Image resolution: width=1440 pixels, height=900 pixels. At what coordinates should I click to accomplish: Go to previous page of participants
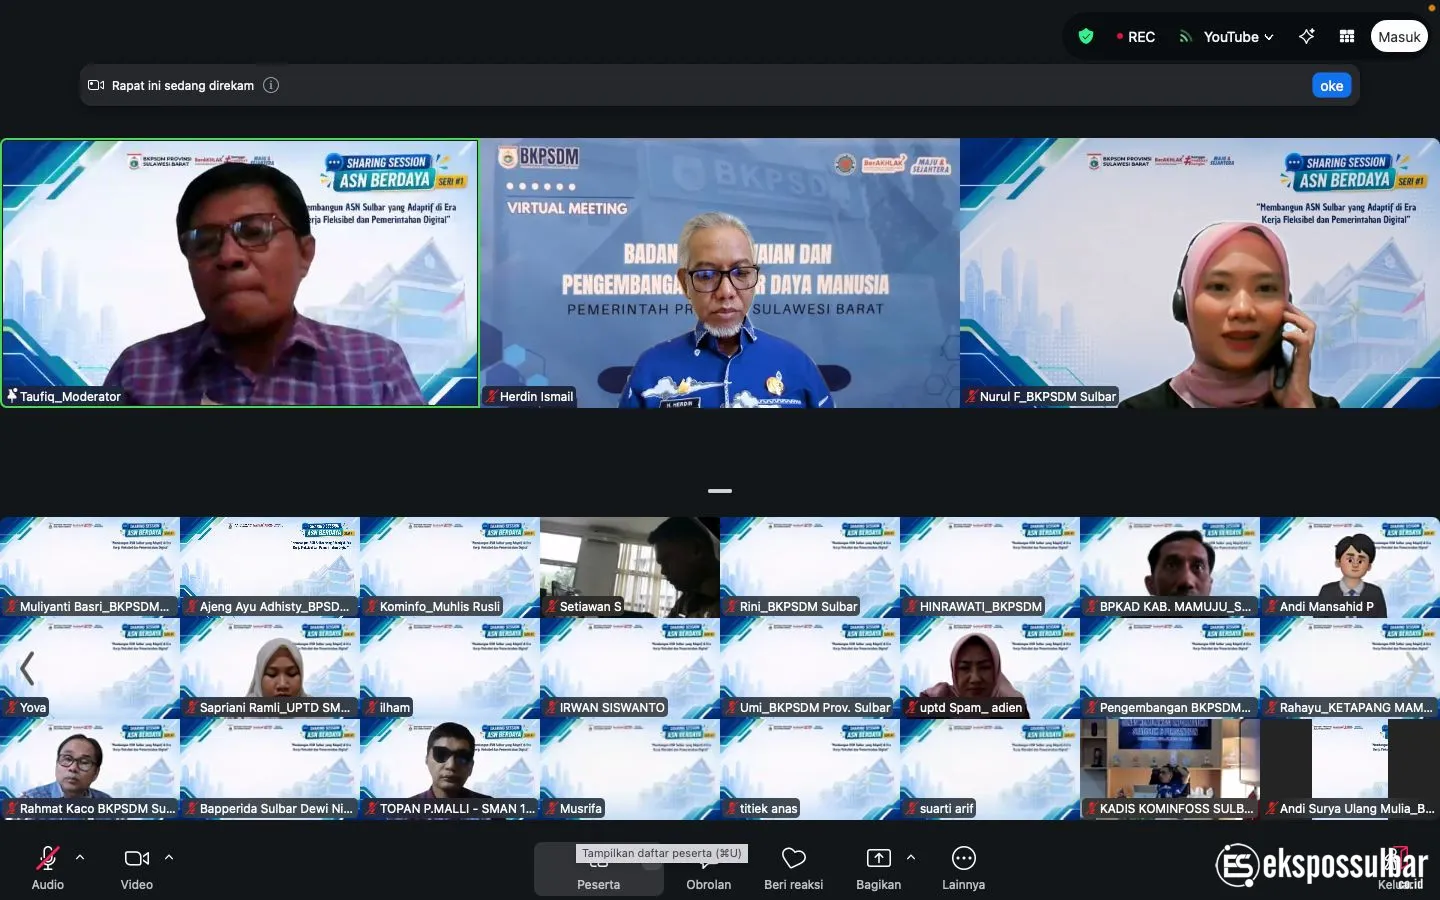[x=27, y=668]
